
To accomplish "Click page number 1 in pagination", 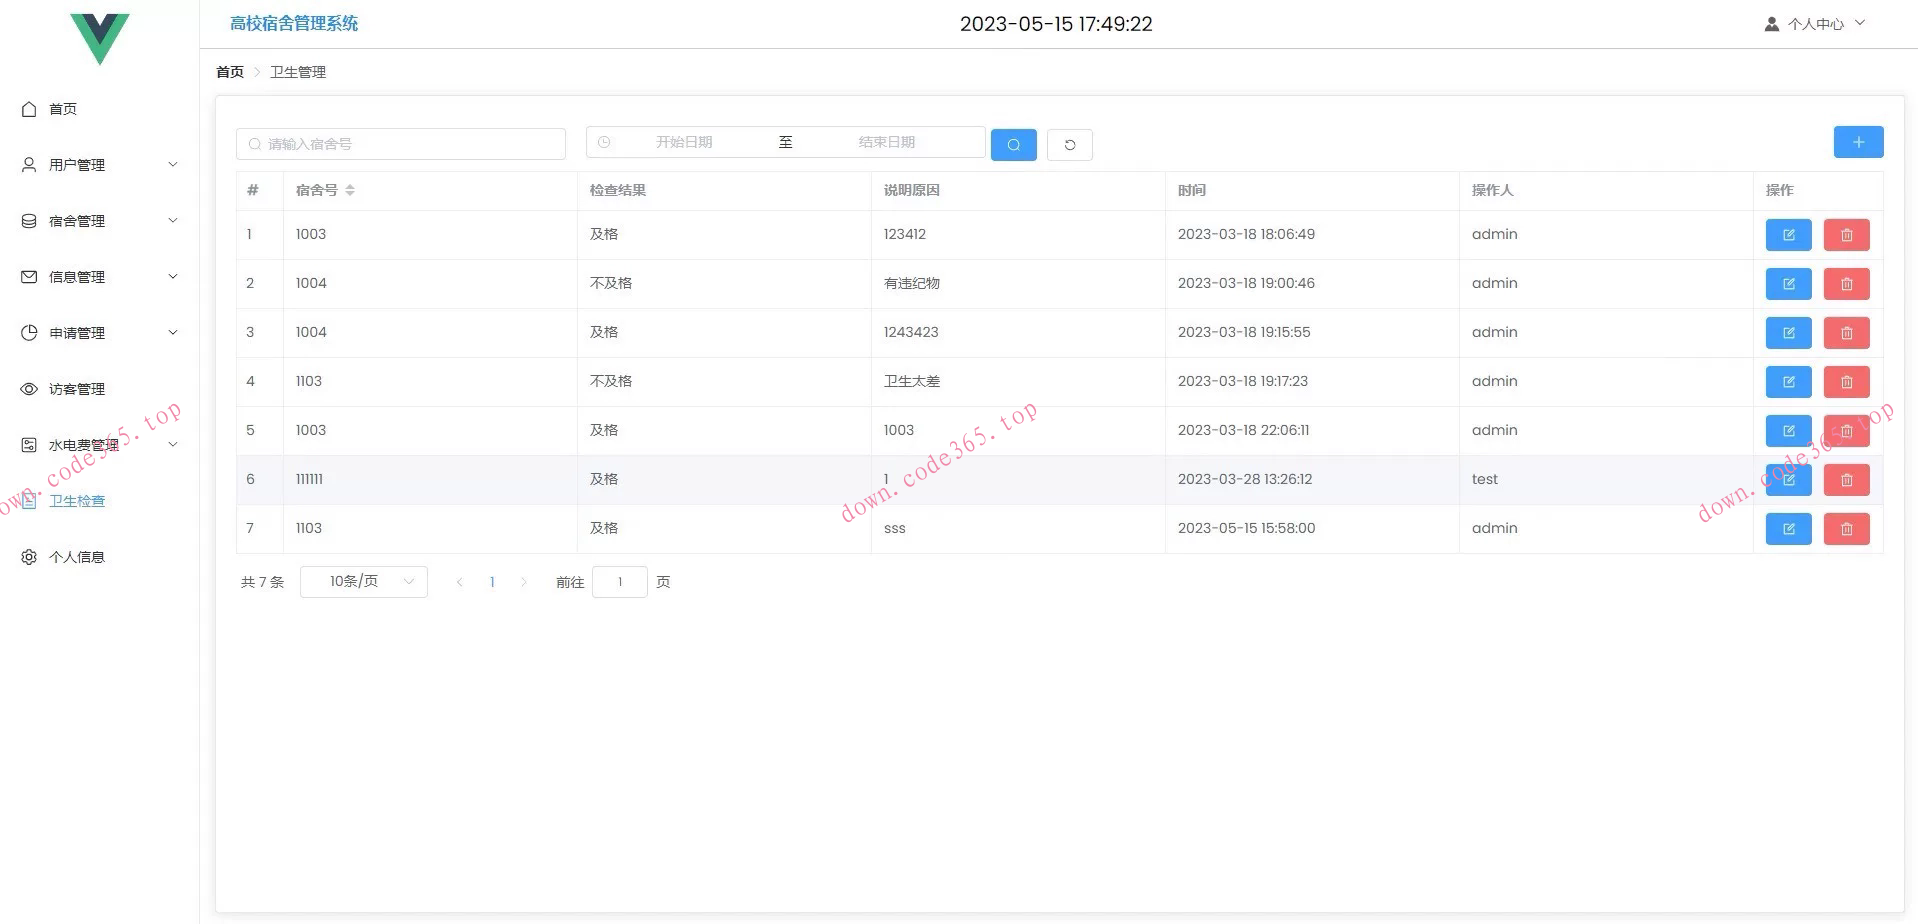I will [x=492, y=582].
